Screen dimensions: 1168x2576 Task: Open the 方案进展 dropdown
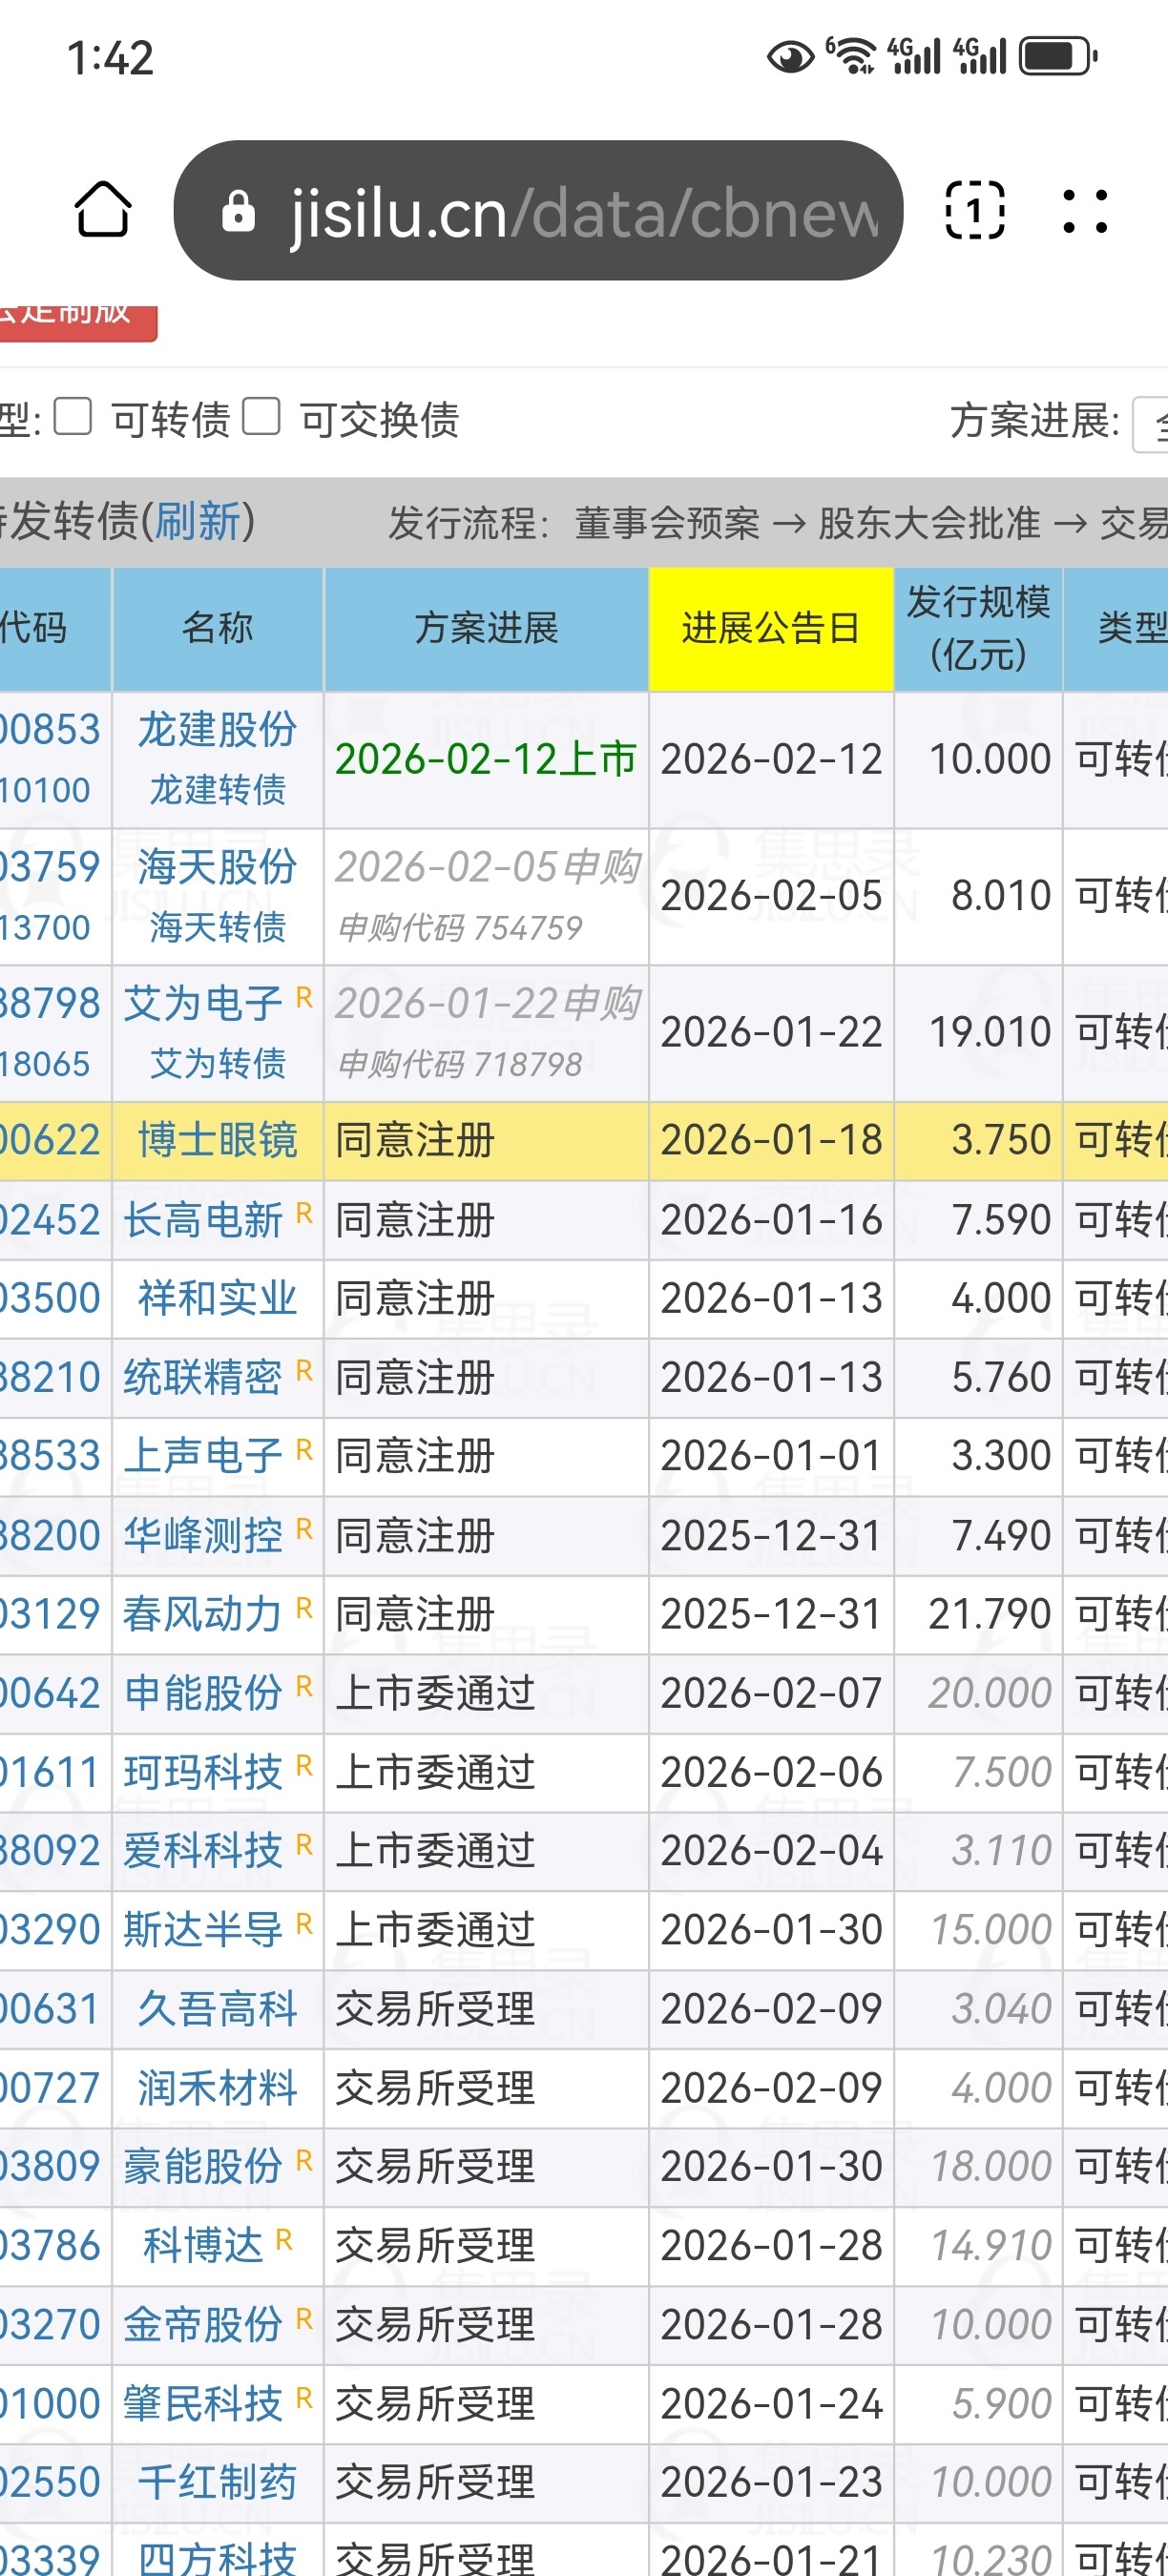click(1150, 424)
